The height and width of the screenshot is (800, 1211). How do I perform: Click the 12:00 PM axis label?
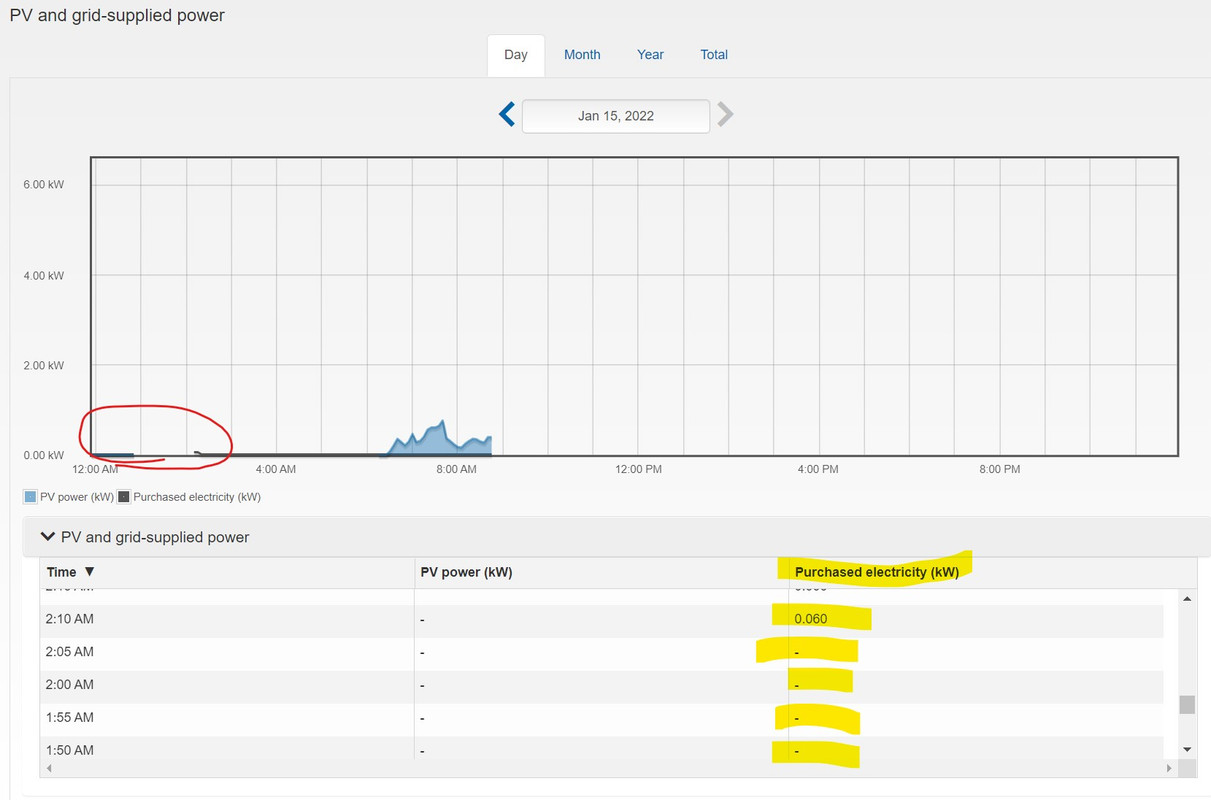tap(638, 469)
